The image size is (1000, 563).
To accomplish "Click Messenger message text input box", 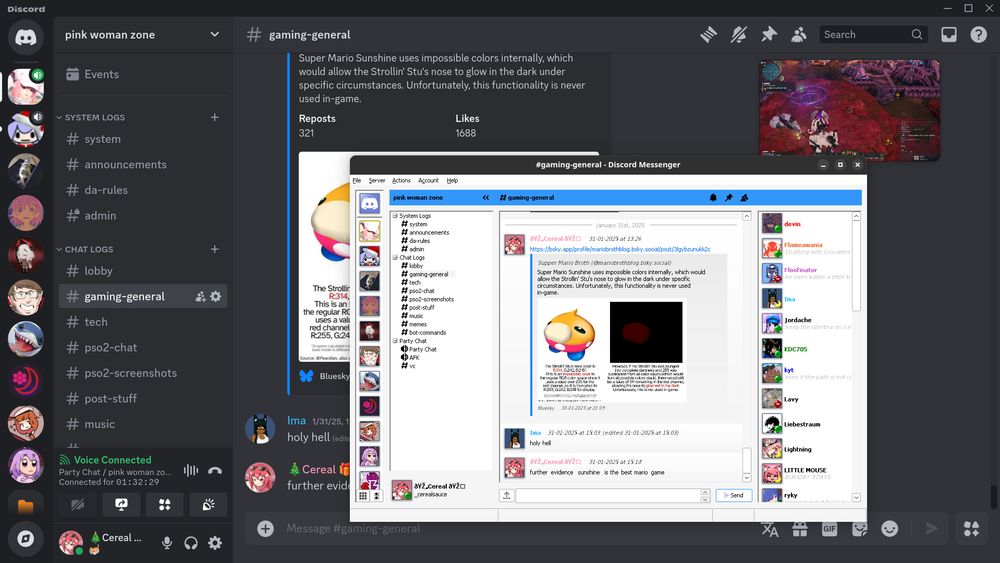I will (x=608, y=495).
